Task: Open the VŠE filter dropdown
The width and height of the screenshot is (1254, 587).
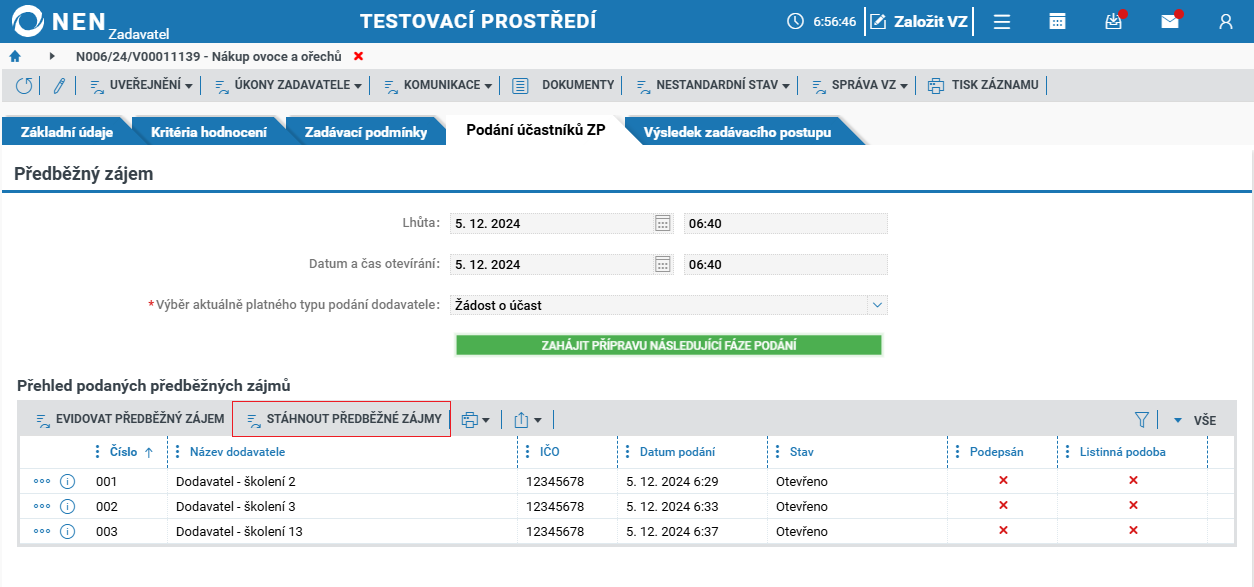Action: (x=1194, y=420)
